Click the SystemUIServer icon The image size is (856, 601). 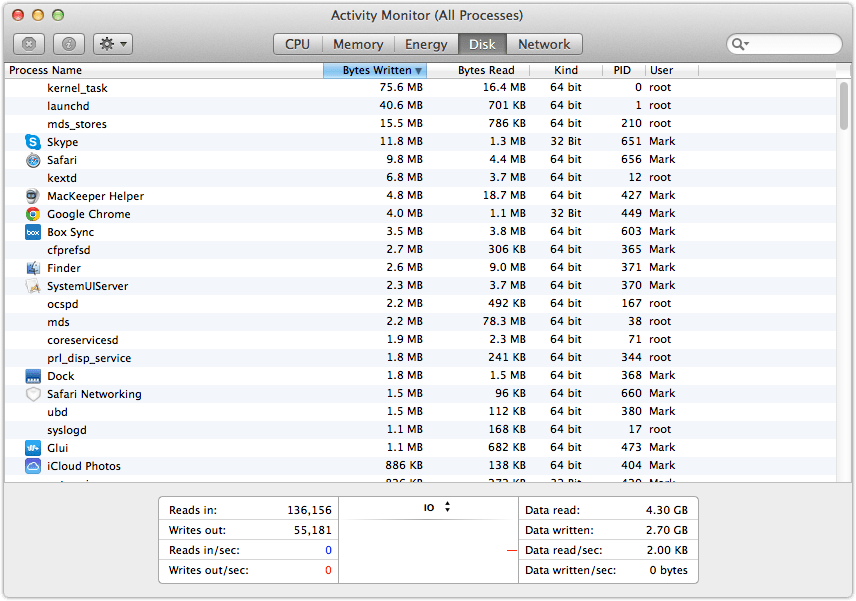[33, 286]
